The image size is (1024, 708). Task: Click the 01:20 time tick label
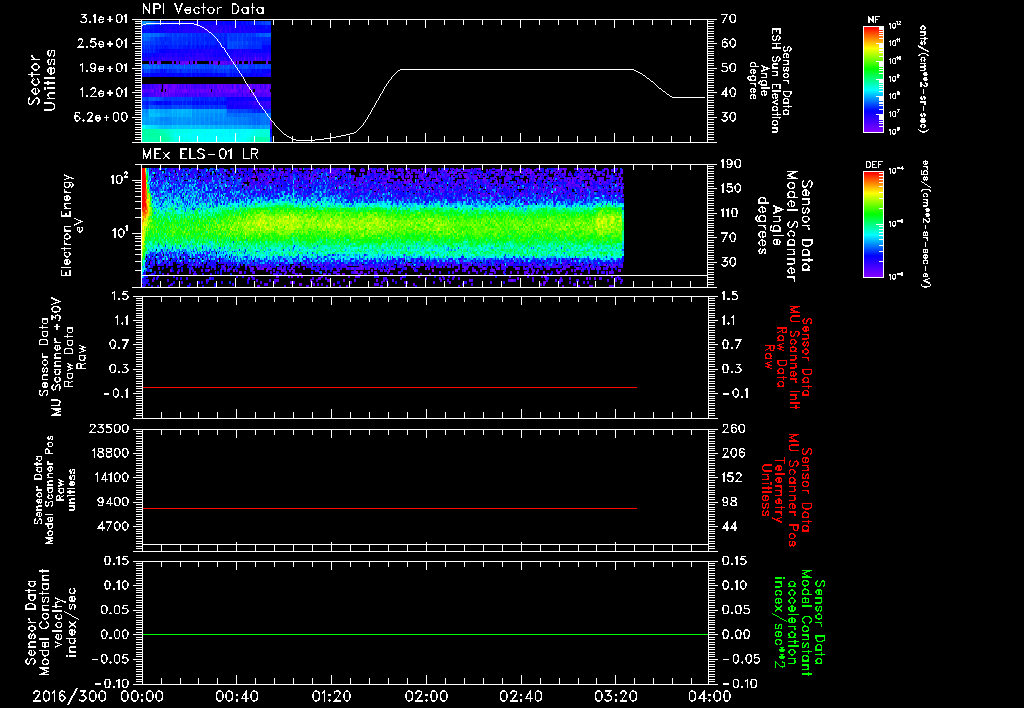coord(331,696)
